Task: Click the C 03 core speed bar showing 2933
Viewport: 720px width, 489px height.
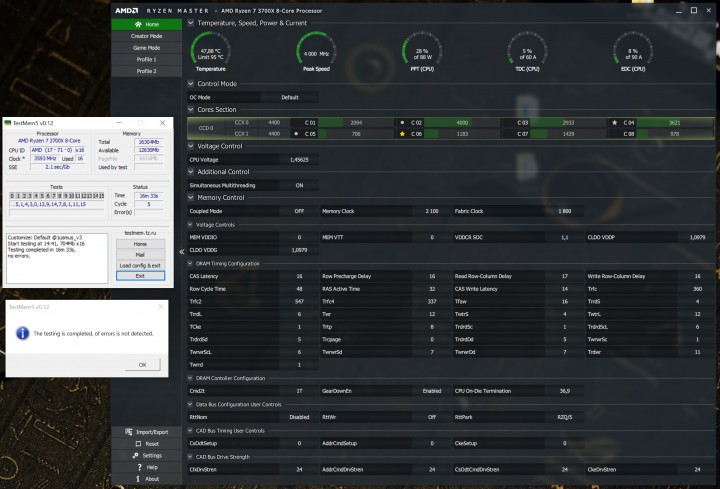Action: [568, 123]
